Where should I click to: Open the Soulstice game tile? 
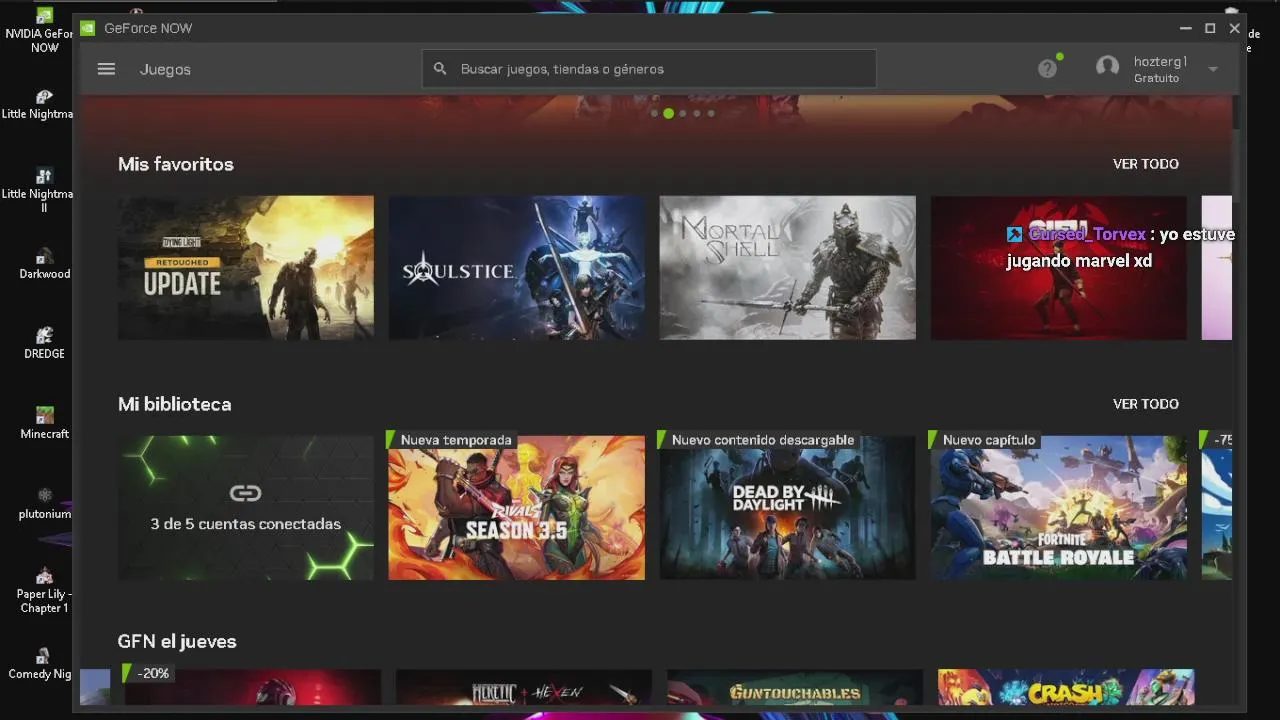[517, 267]
